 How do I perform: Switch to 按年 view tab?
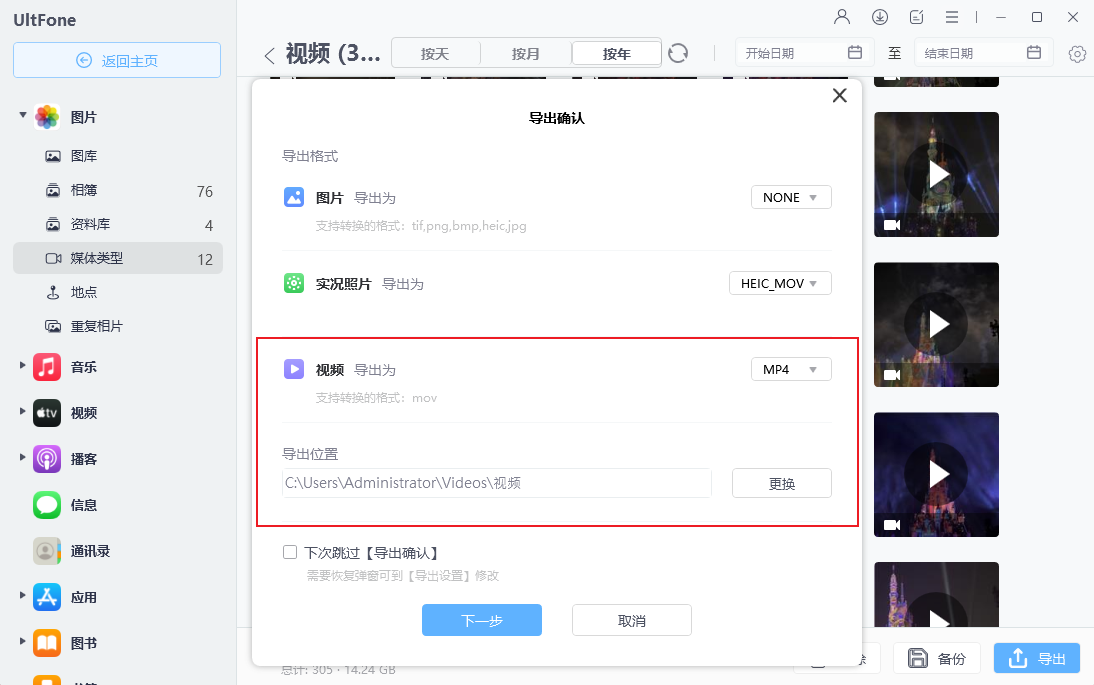point(617,54)
